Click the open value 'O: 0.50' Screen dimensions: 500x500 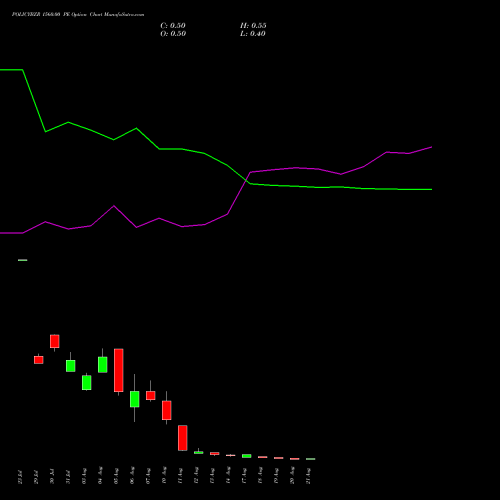173,34
